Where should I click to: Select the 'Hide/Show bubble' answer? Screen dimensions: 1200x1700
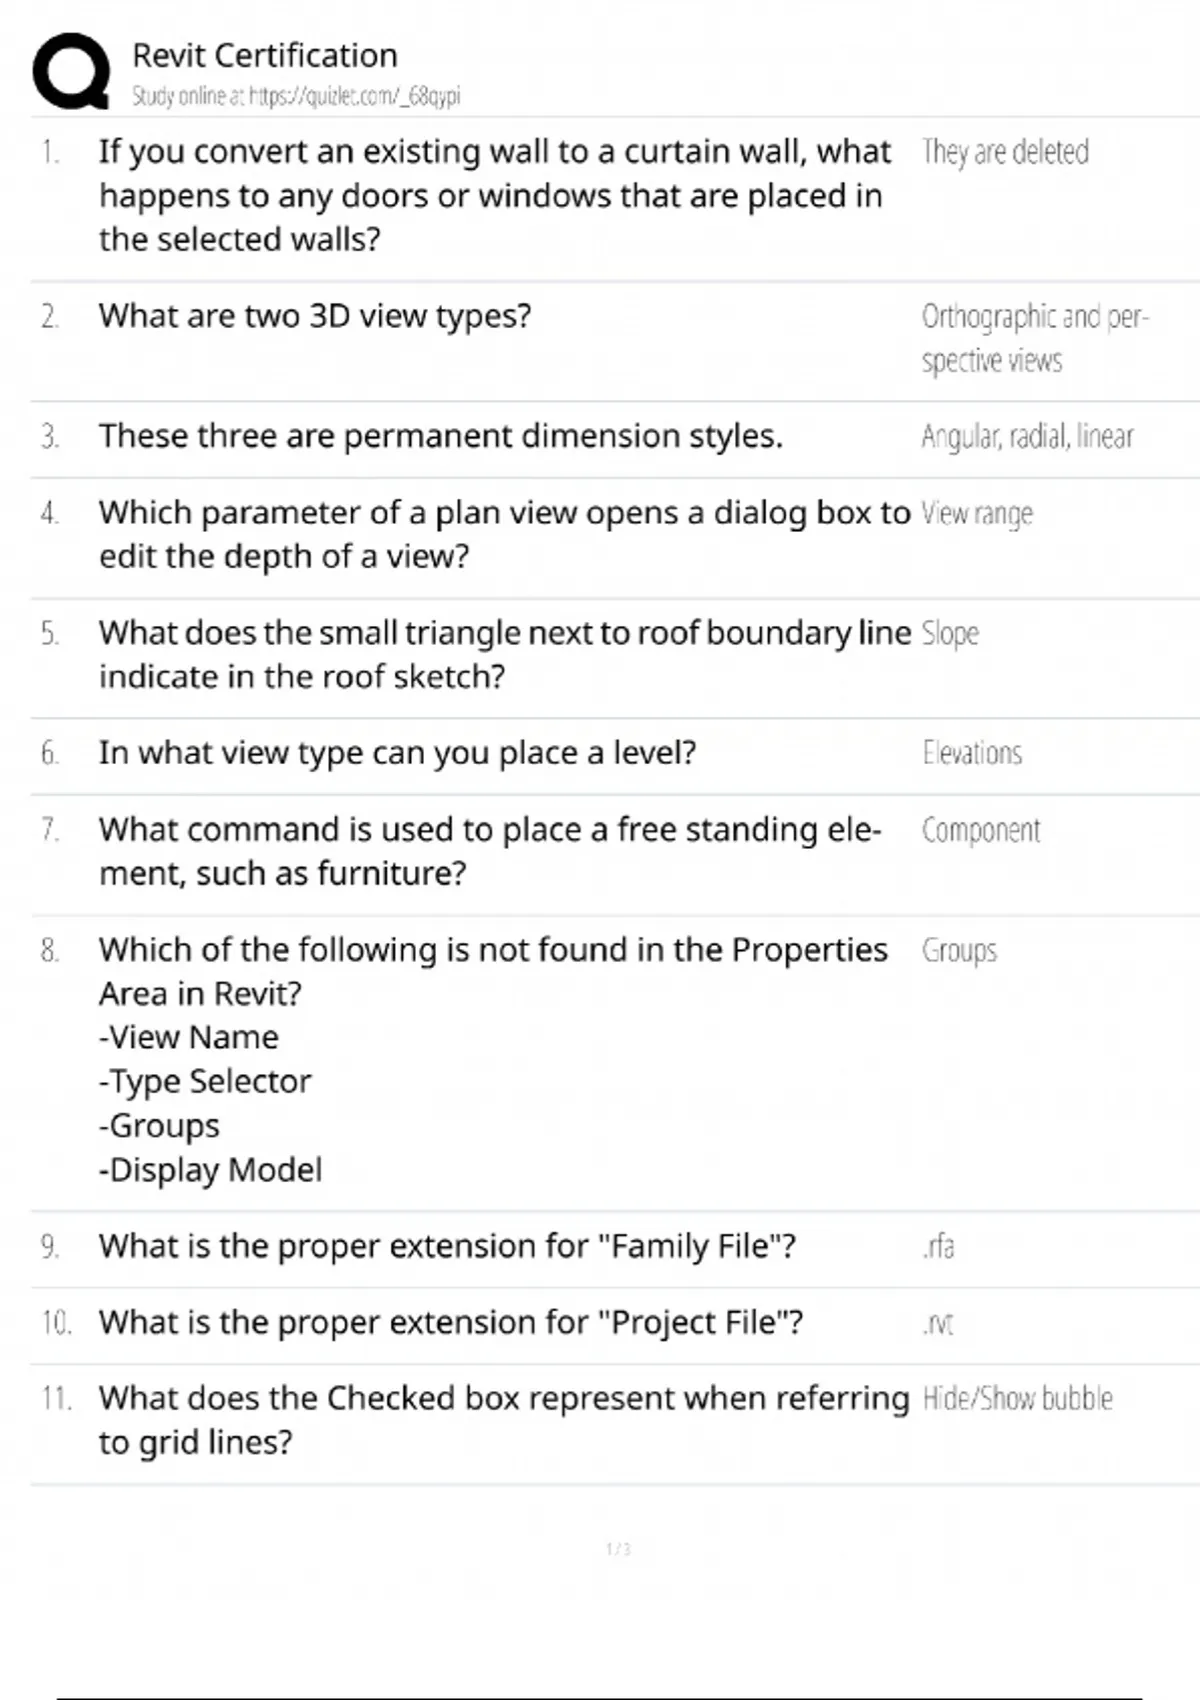(x=1017, y=1399)
